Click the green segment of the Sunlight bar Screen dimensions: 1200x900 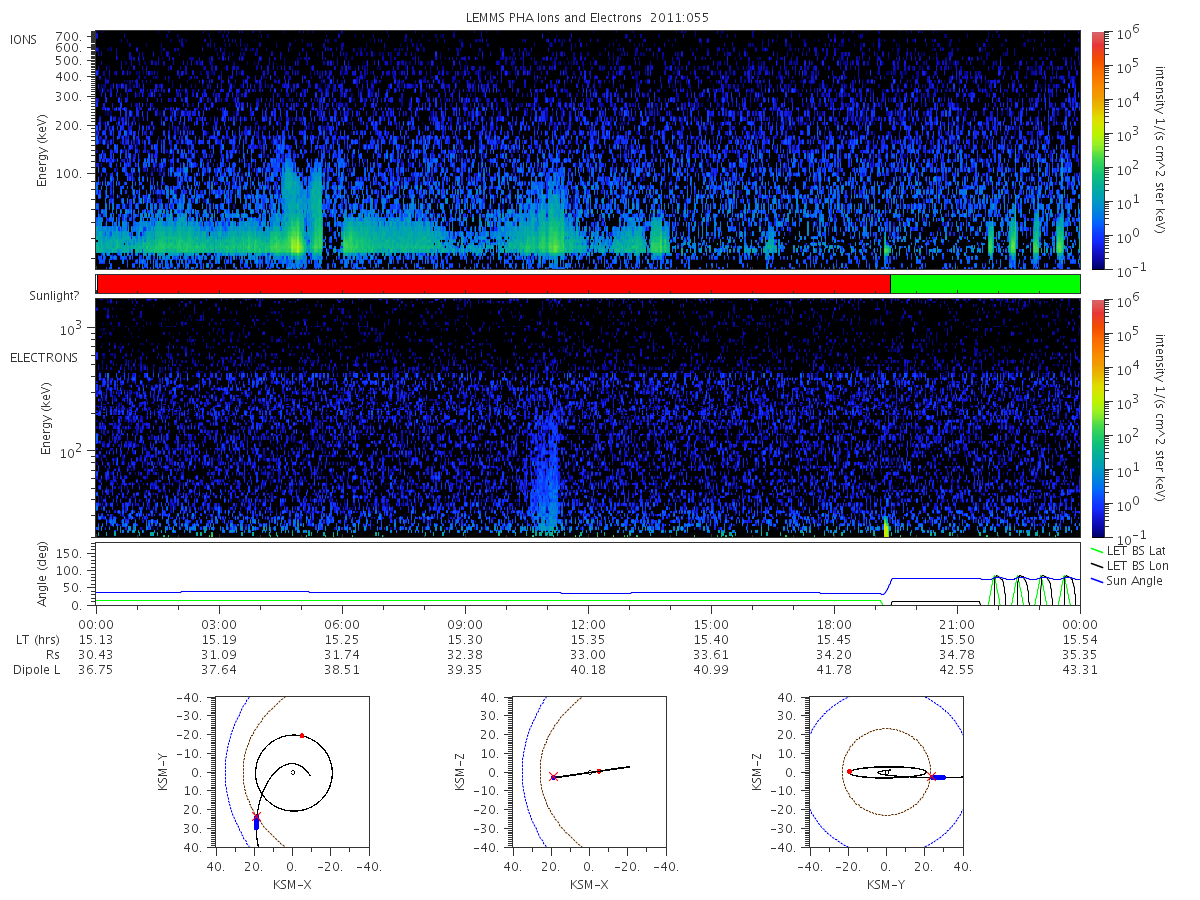(985, 284)
